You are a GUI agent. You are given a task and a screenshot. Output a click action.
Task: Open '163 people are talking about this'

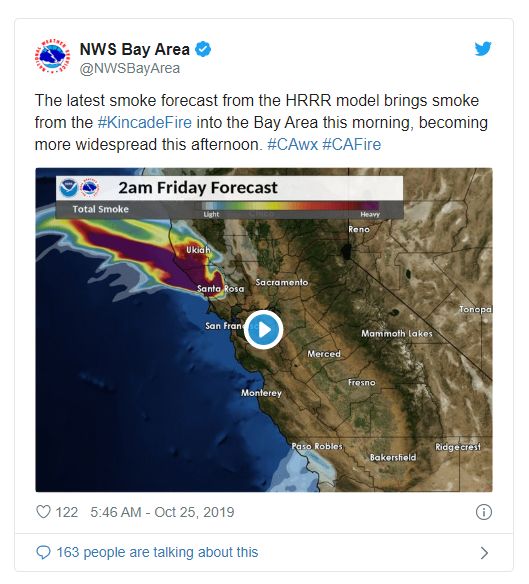(157, 552)
